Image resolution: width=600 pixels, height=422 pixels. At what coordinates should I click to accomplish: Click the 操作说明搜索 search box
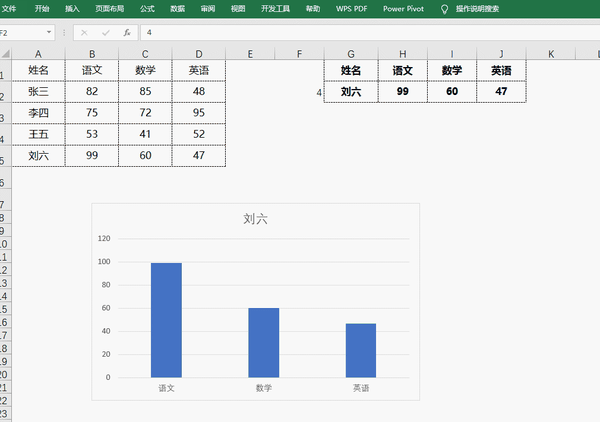477,8
